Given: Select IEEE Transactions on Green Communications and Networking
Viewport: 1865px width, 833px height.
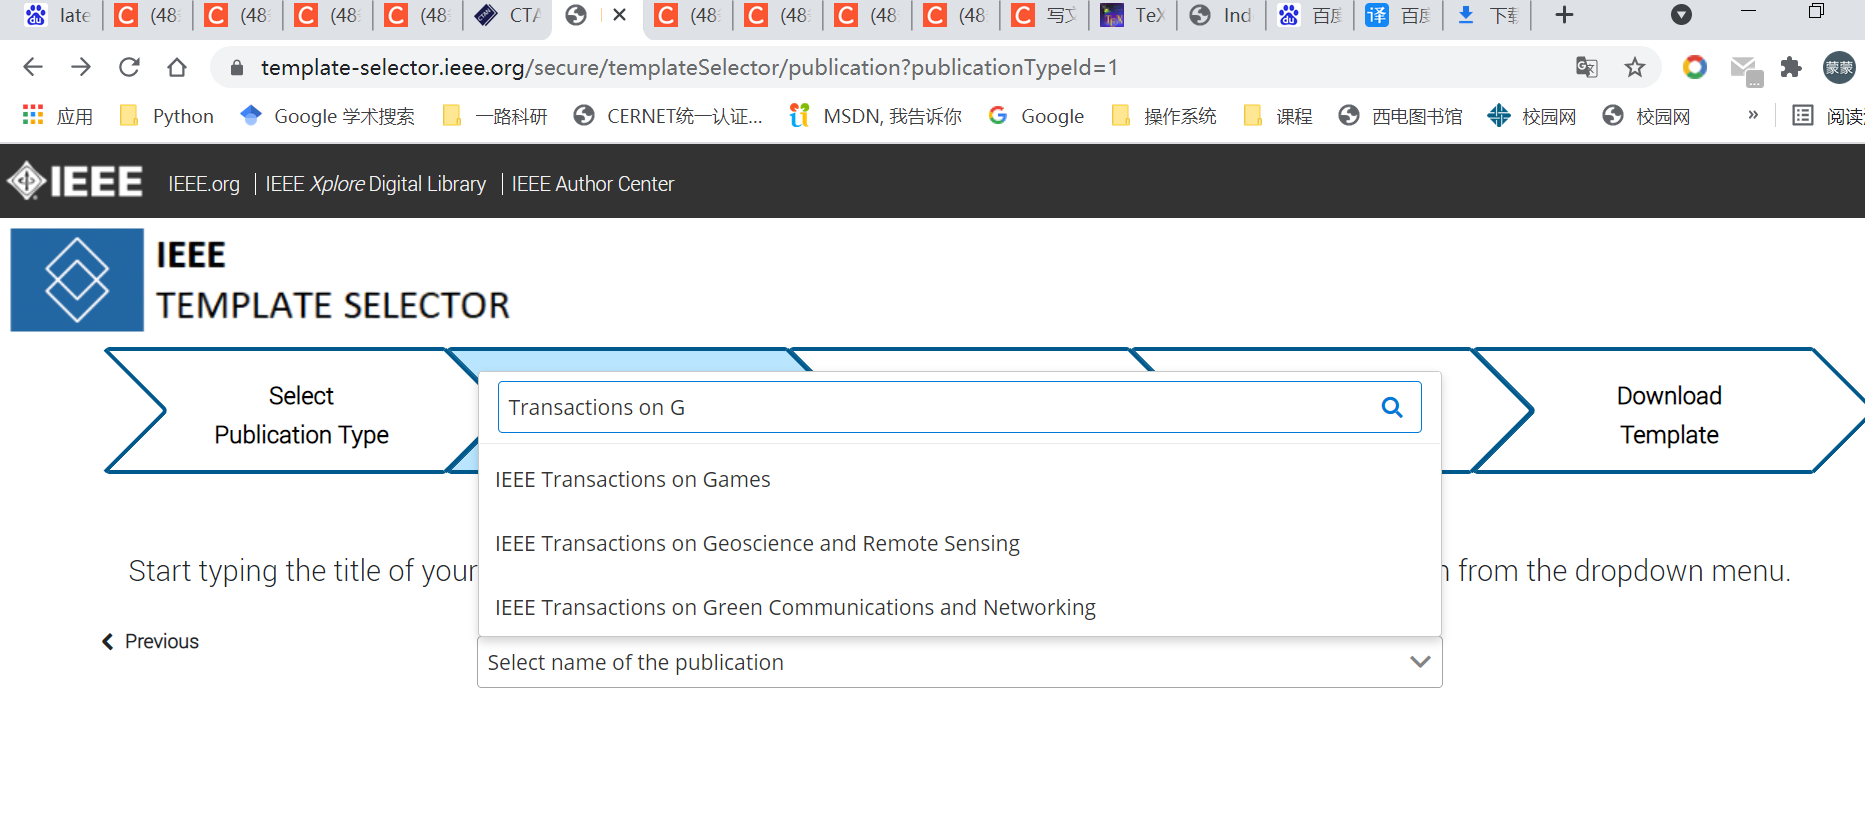Looking at the screenshot, I should click(x=959, y=608).
